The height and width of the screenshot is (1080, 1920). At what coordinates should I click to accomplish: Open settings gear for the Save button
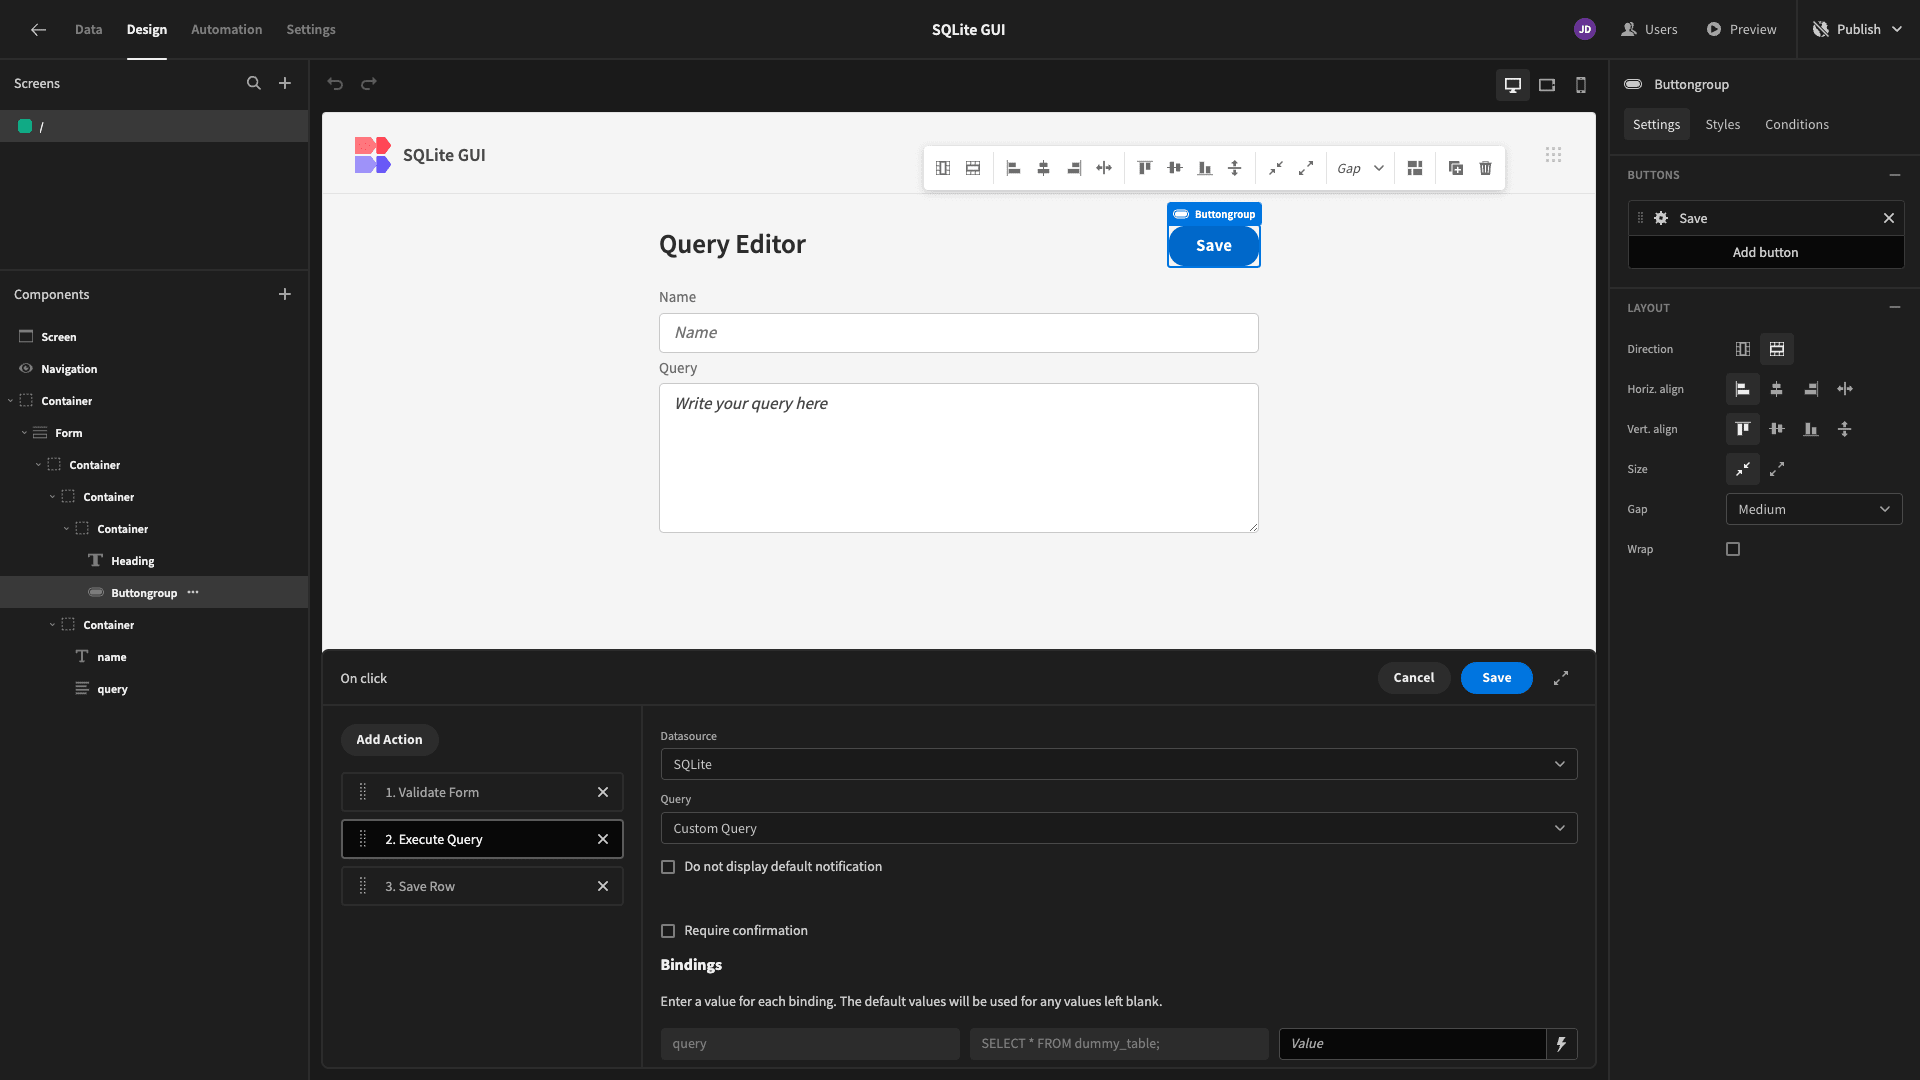[x=1661, y=218]
